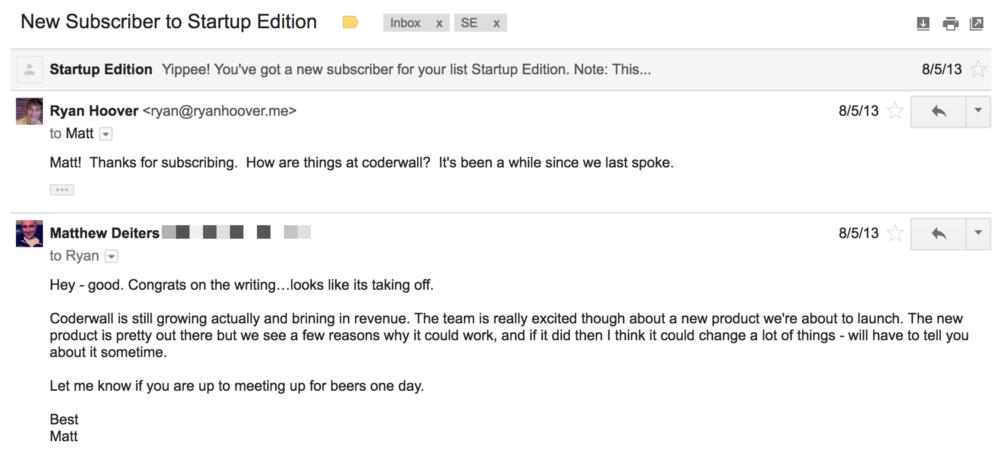Remove the Inbox label
This screenshot has height=450, width=1000.
[439, 24]
